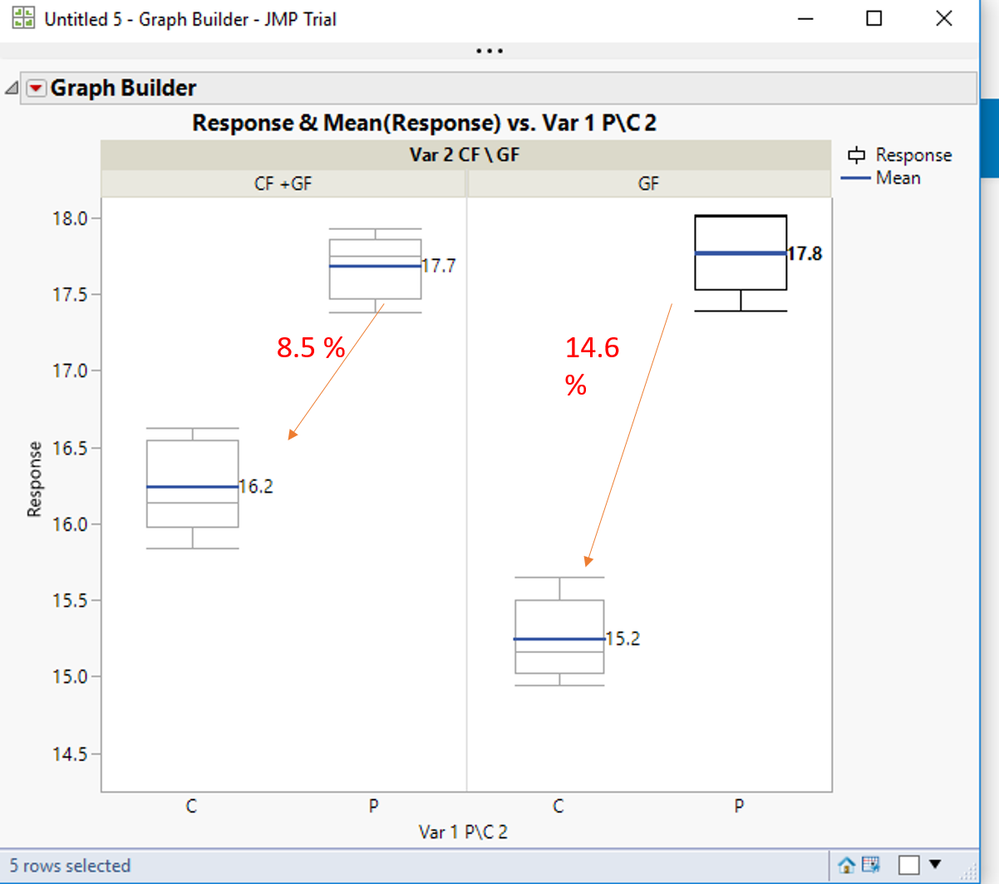
Task: Click the JMP window icon in title bar
Action: [x=24, y=18]
